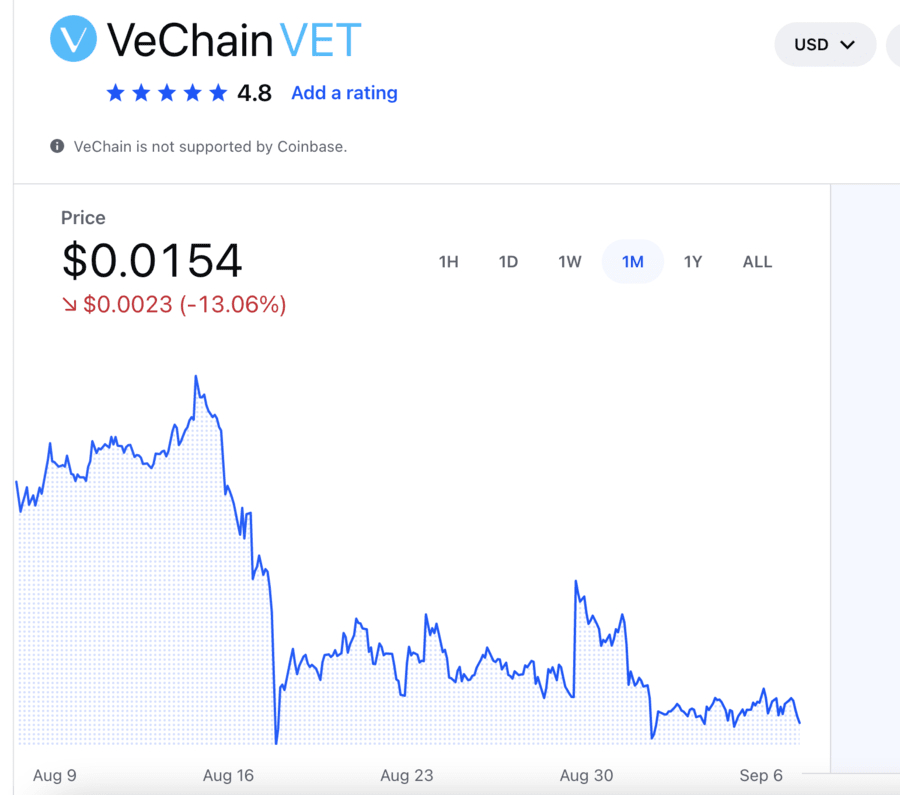Click the fifth rating star
This screenshot has width=900, height=795.
[x=218, y=92]
